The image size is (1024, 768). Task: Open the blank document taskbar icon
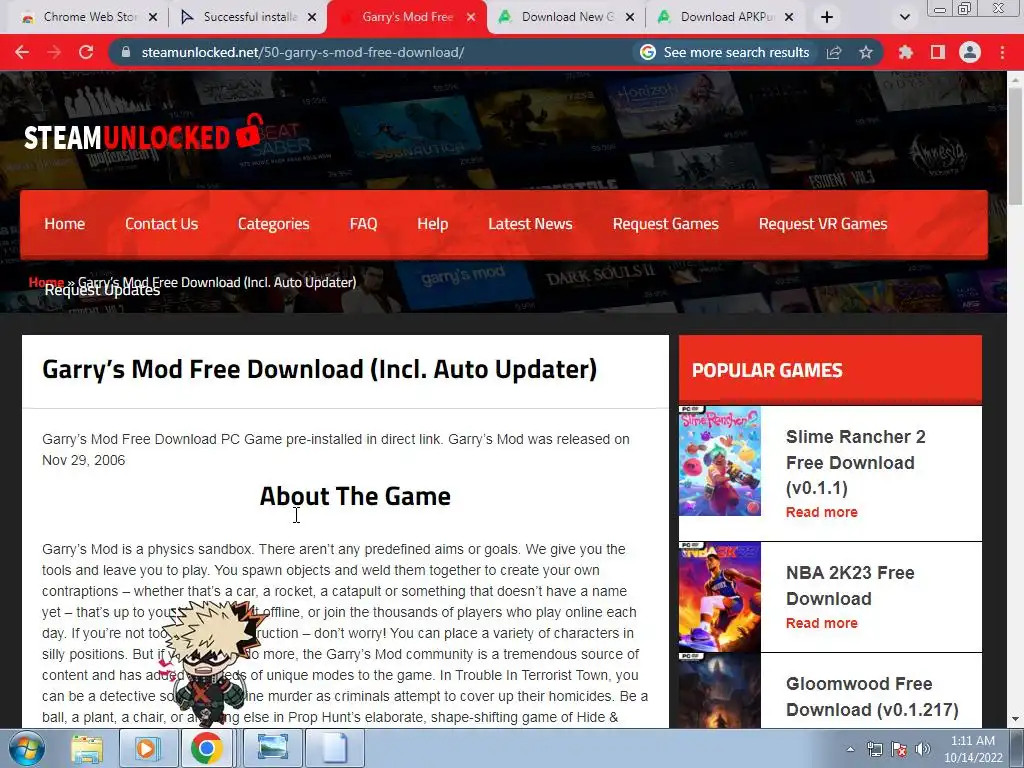click(x=334, y=748)
